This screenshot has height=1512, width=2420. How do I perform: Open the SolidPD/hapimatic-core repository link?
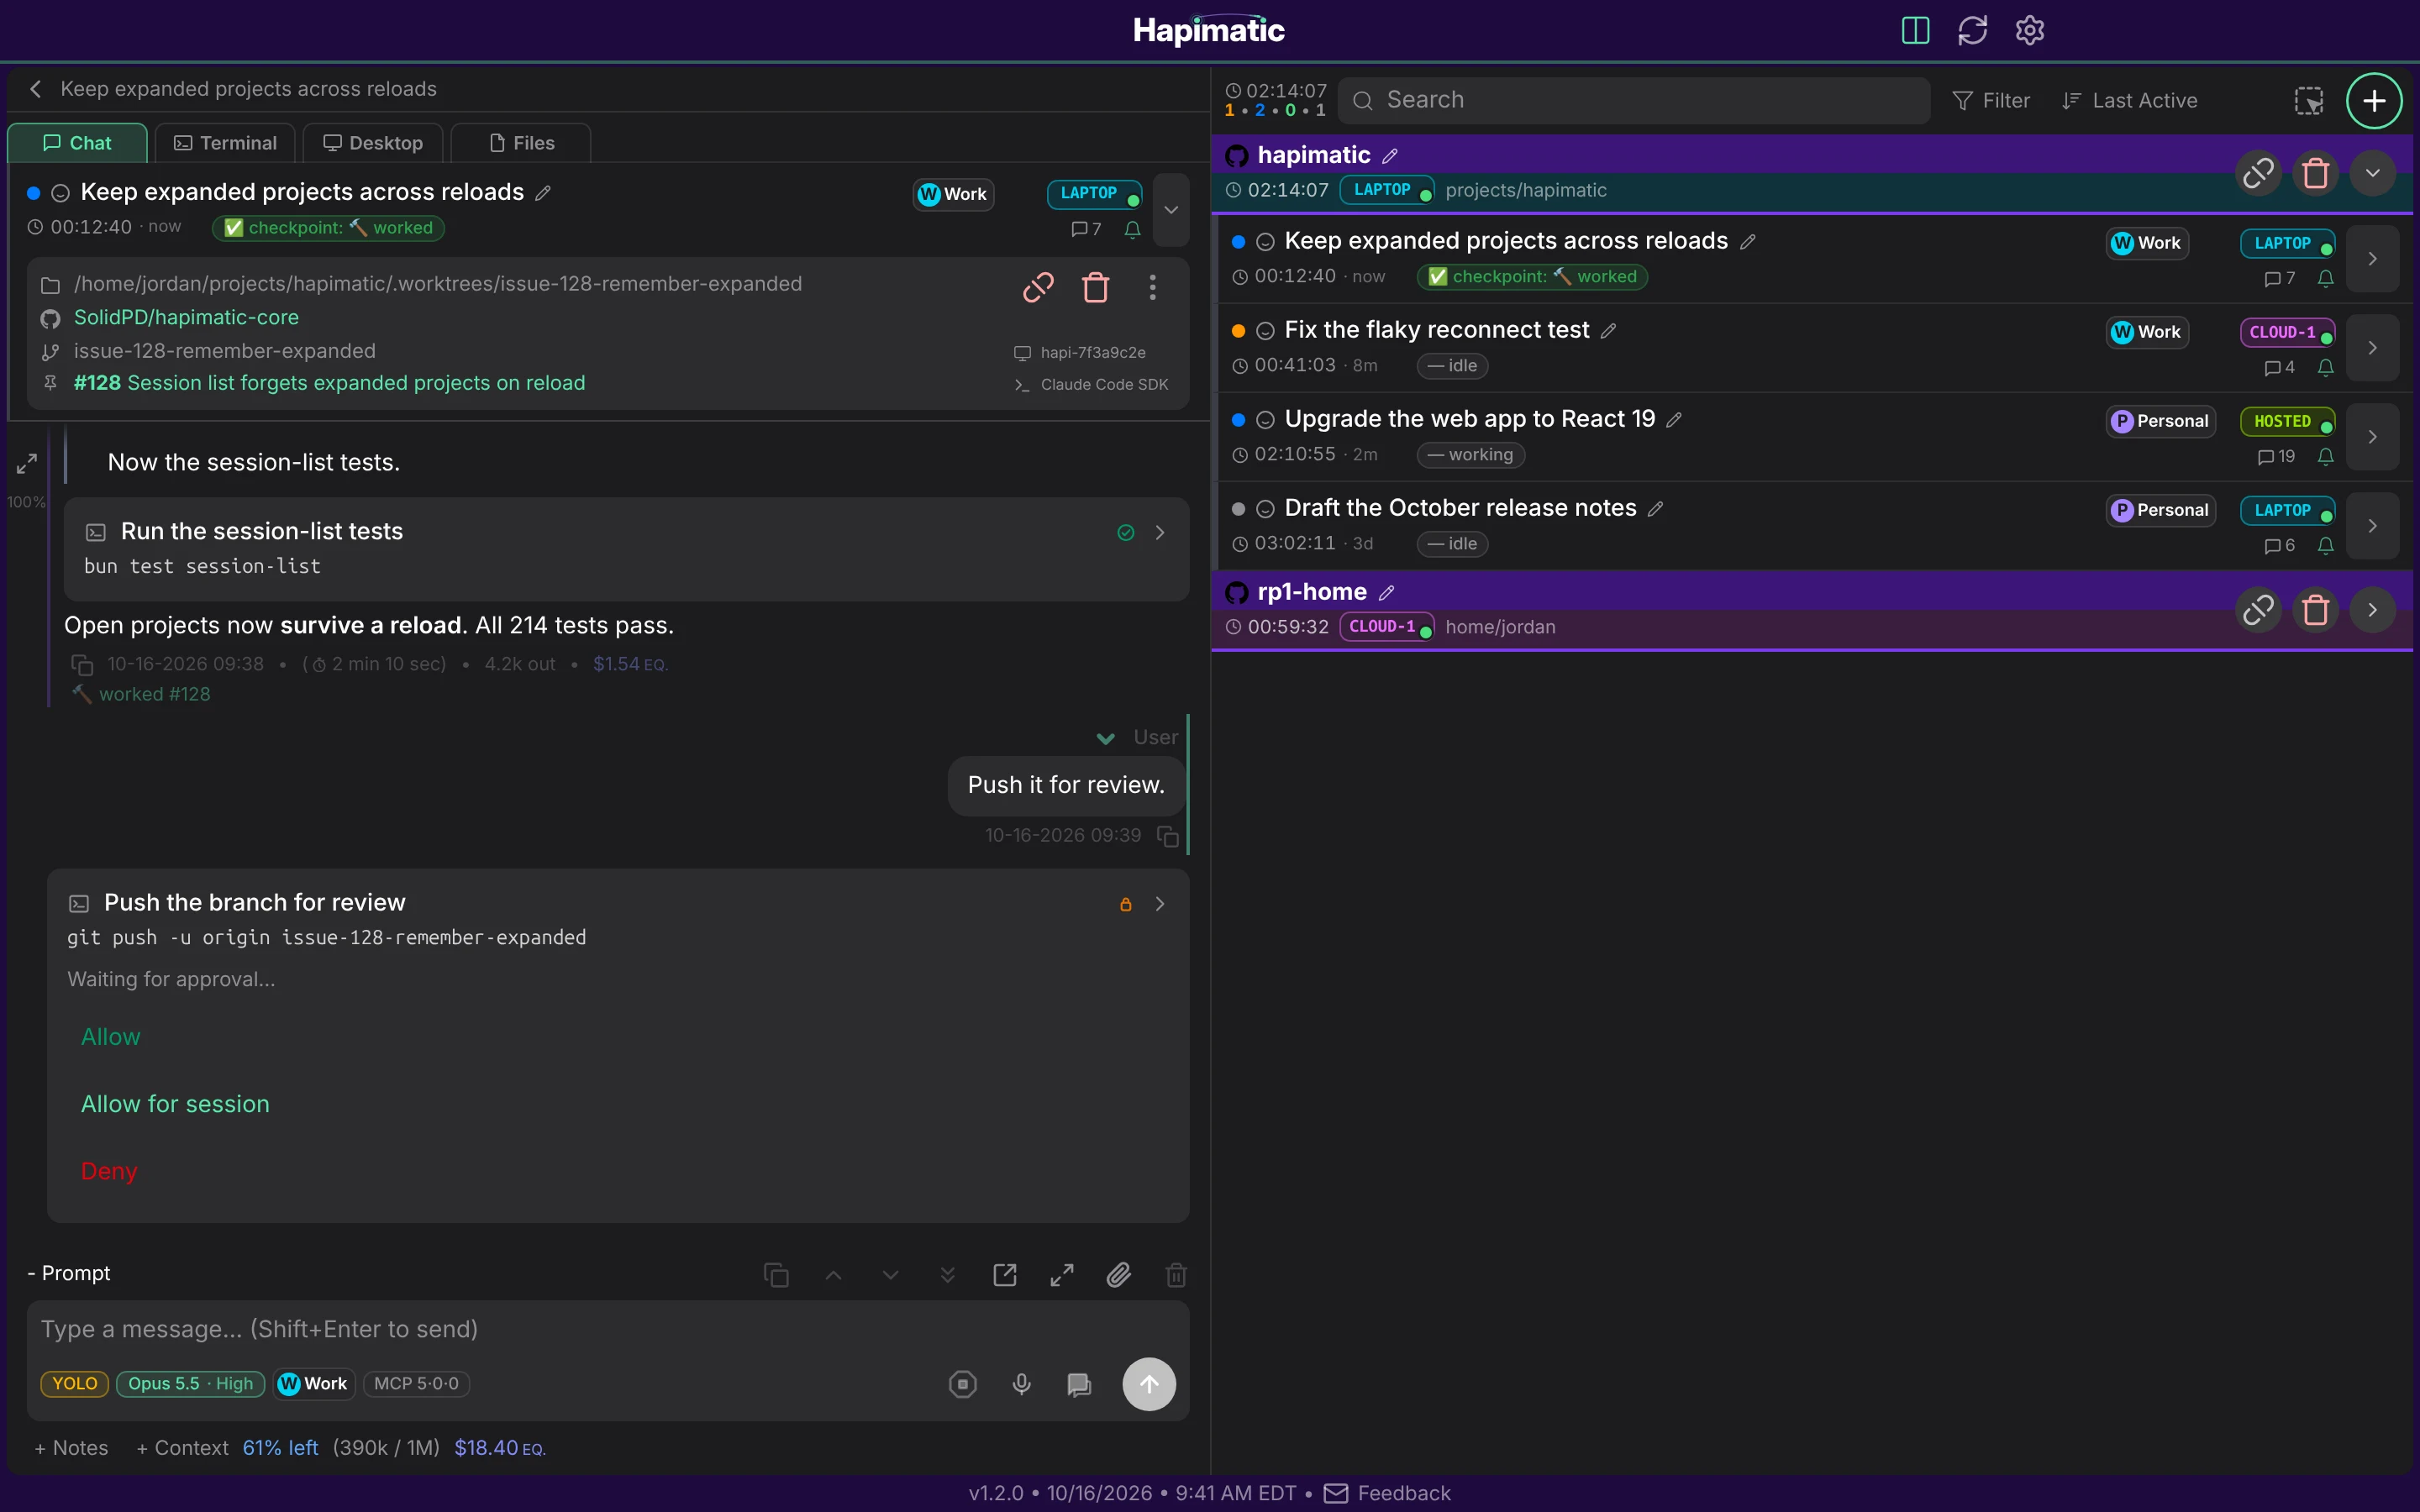tap(186, 317)
